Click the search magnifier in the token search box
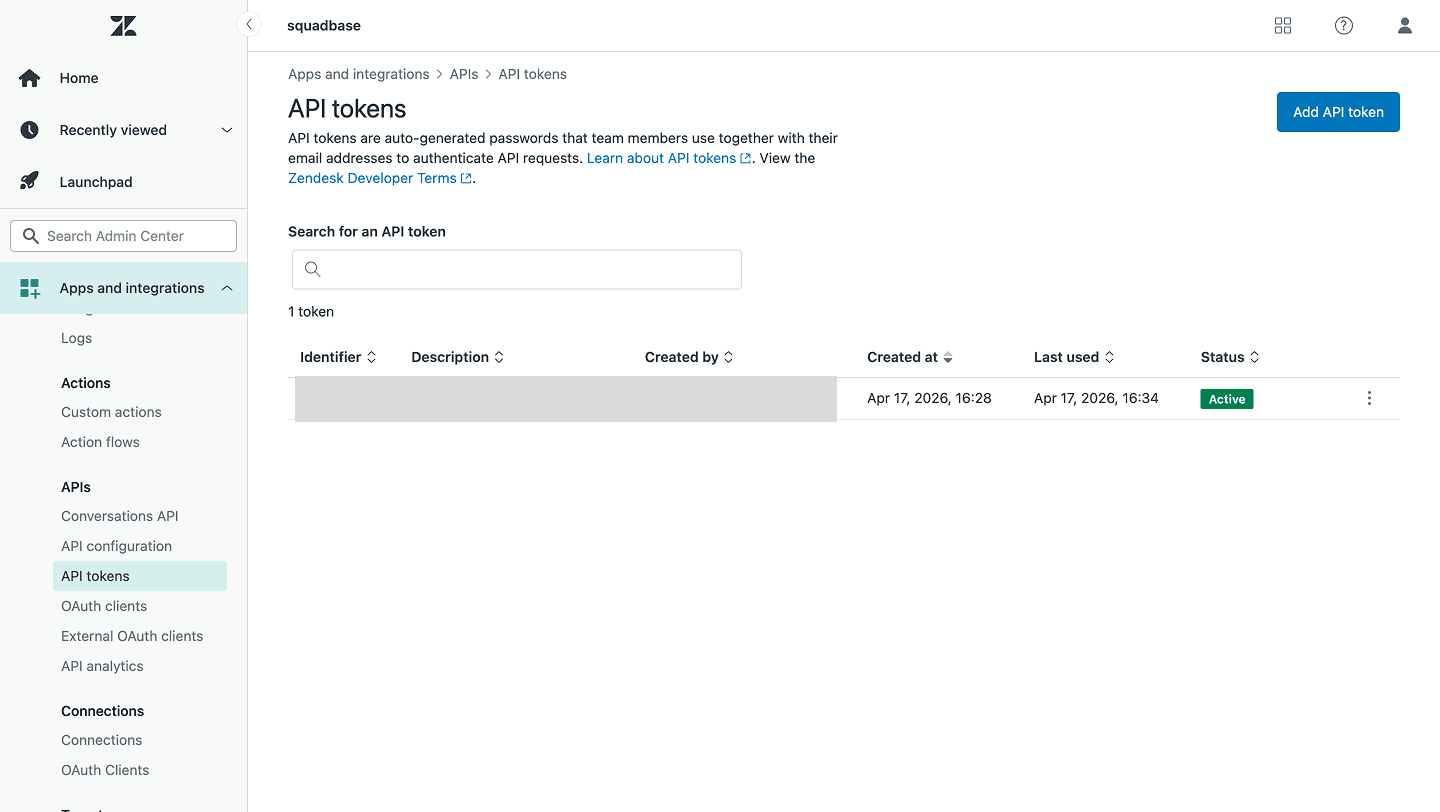Image resolution: width=1440 pixels, height=812 pixels. click(x=312, y=269)
